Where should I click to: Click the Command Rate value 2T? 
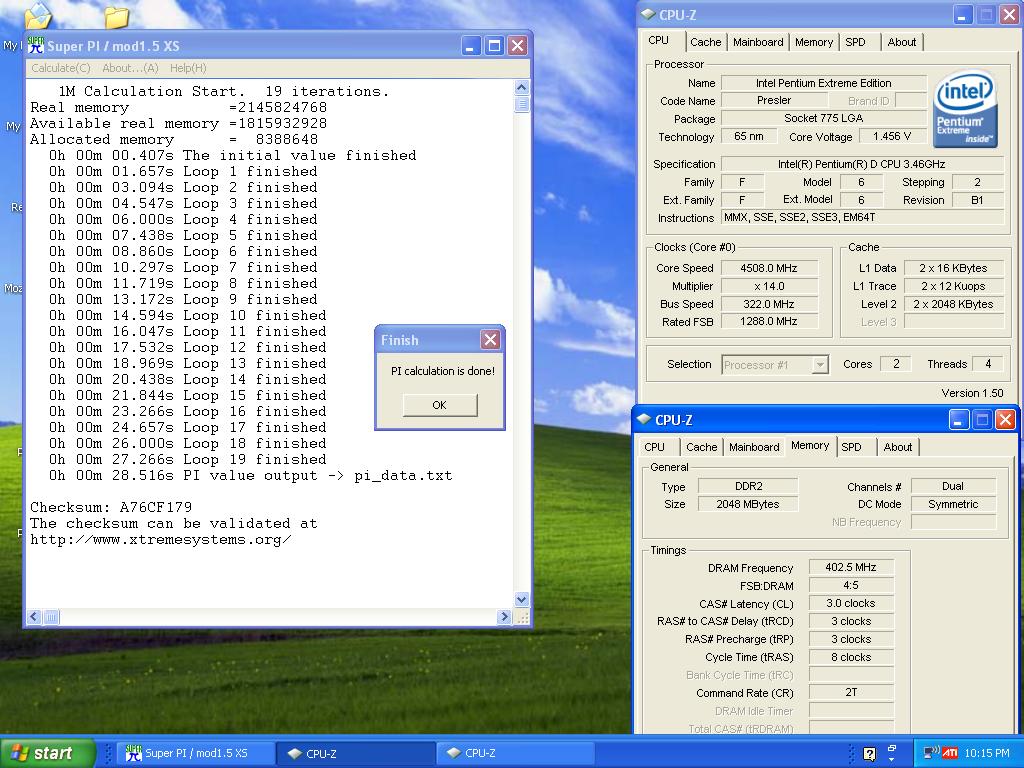pyautogui.click(x=851, y=692)
